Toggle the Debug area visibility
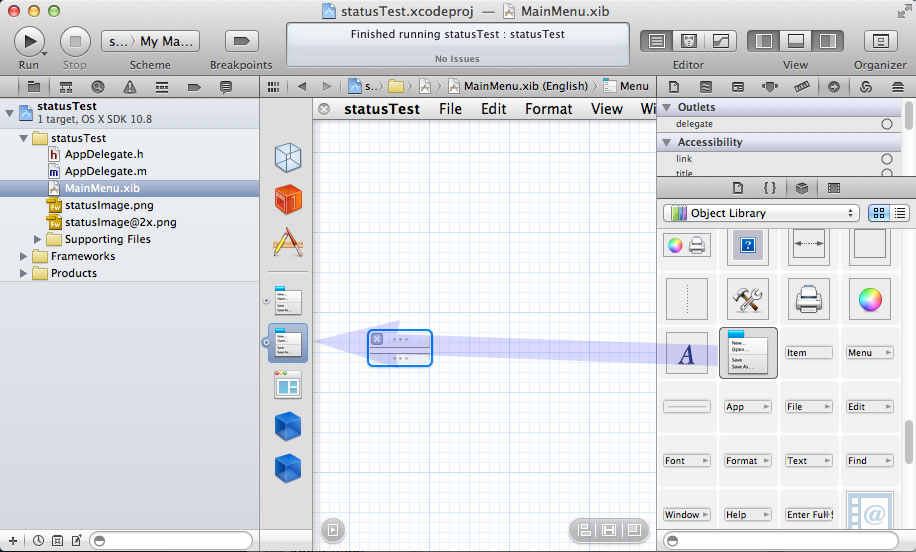Viewport: 916px width, 552px height. pyautogui.click(x=796, y=41)
